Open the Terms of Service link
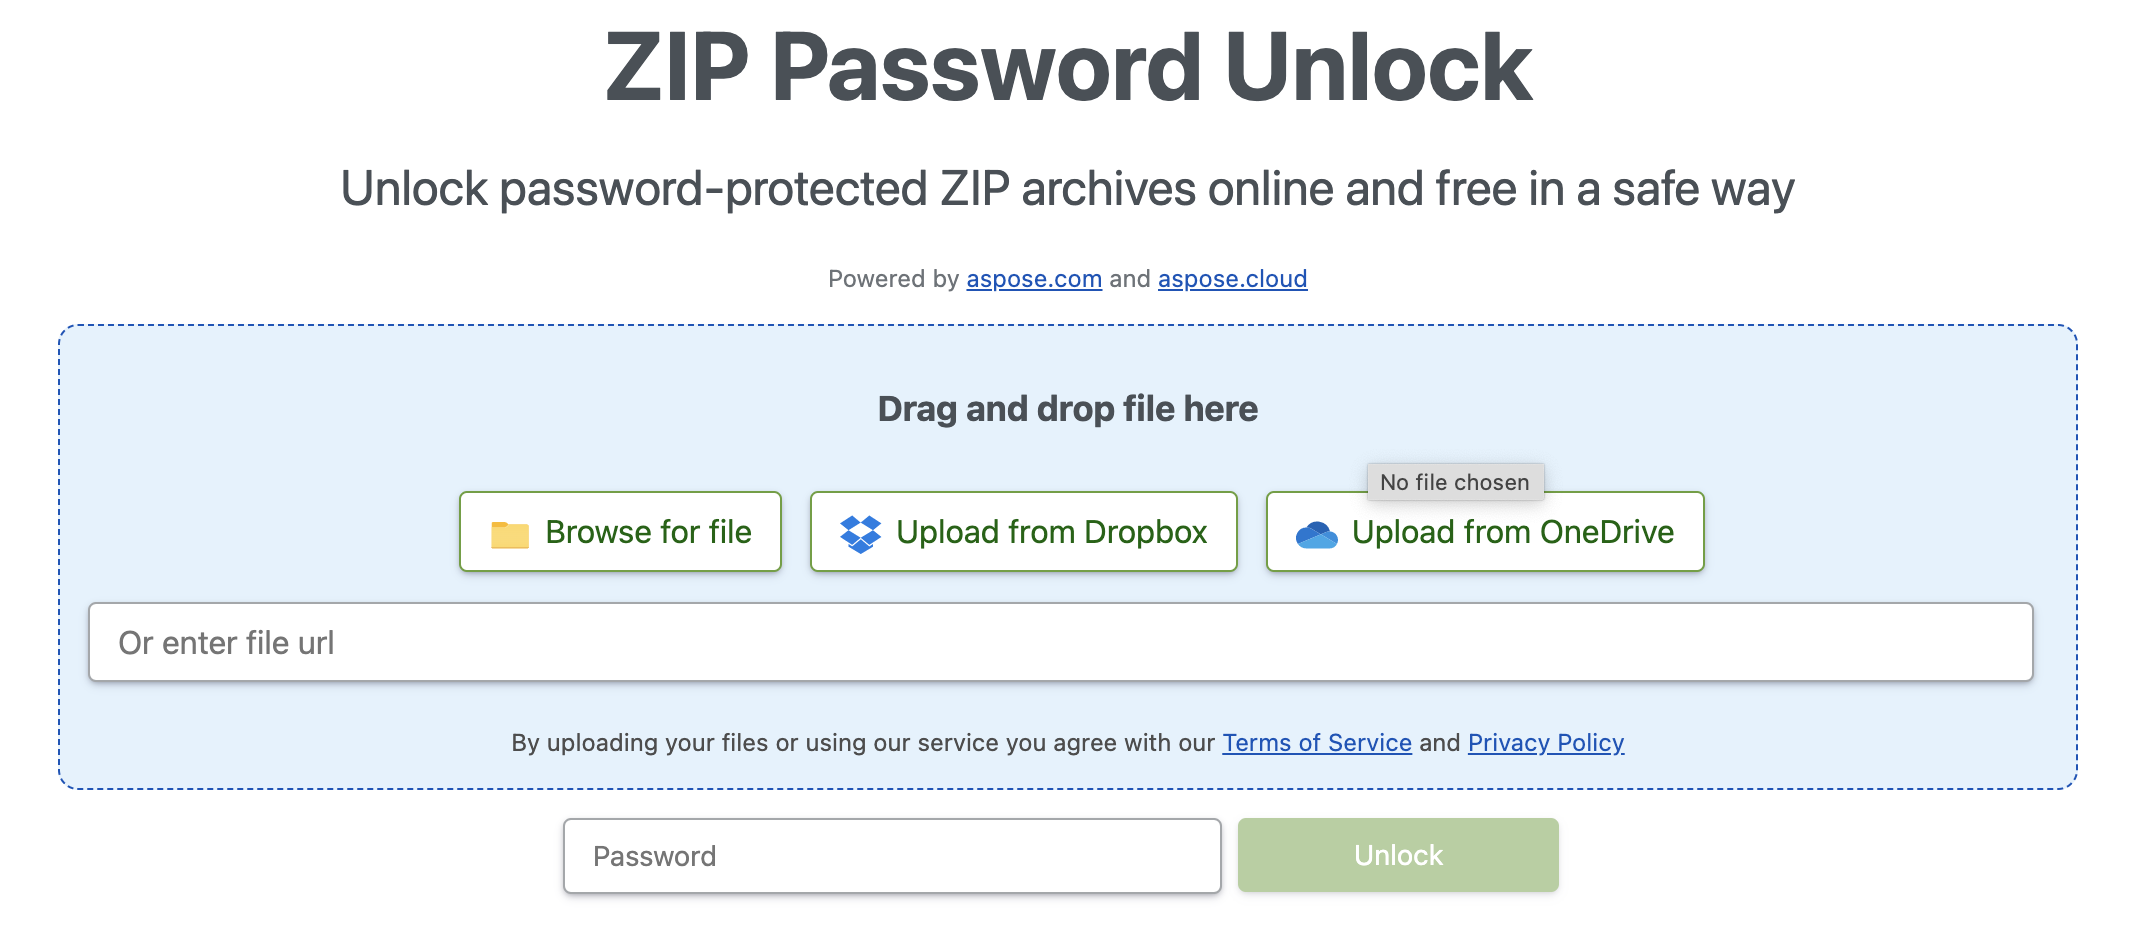This screenshot has width=2152, height=950. tap(1317, 743)
